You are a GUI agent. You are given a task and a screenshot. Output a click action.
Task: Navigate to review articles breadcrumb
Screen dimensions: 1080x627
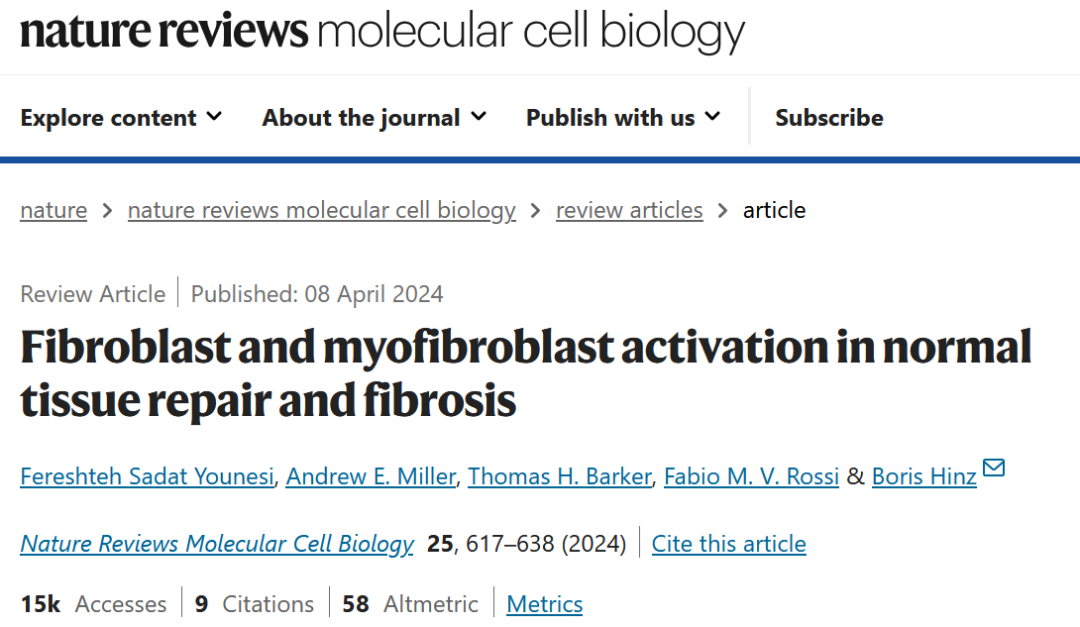[x=630, y=210]
